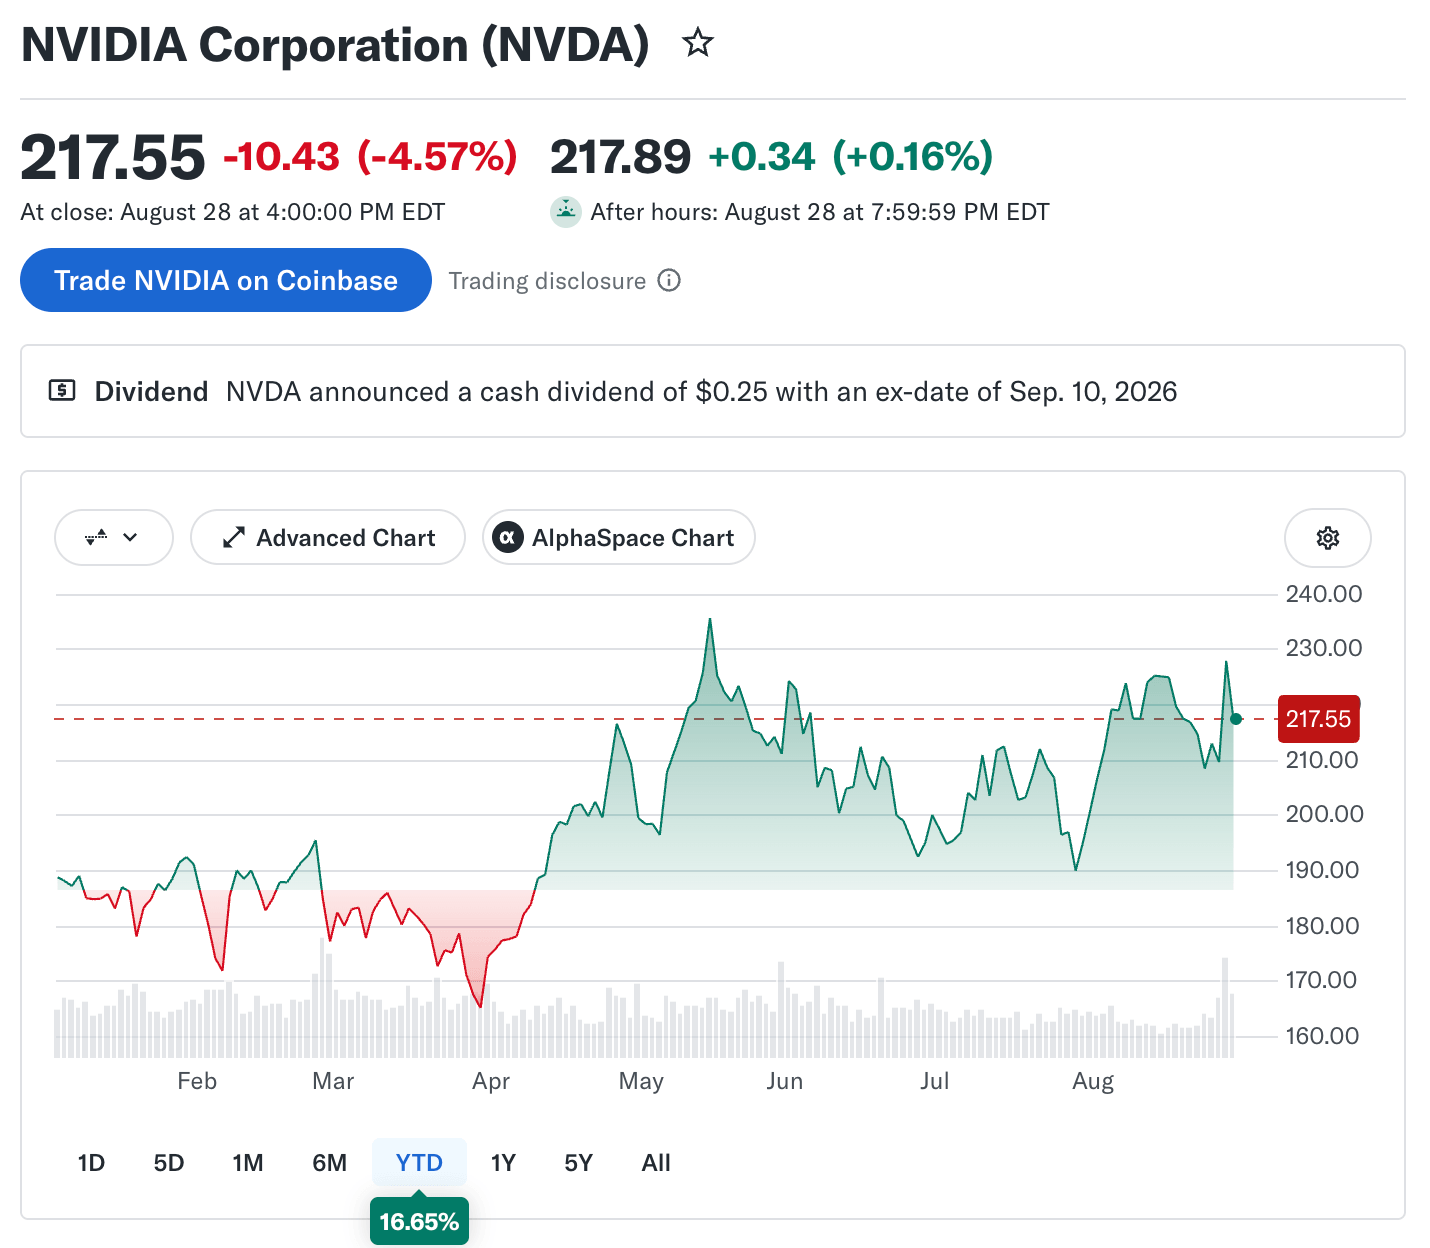Click the after-hours price 217.89

pos(620,157)
